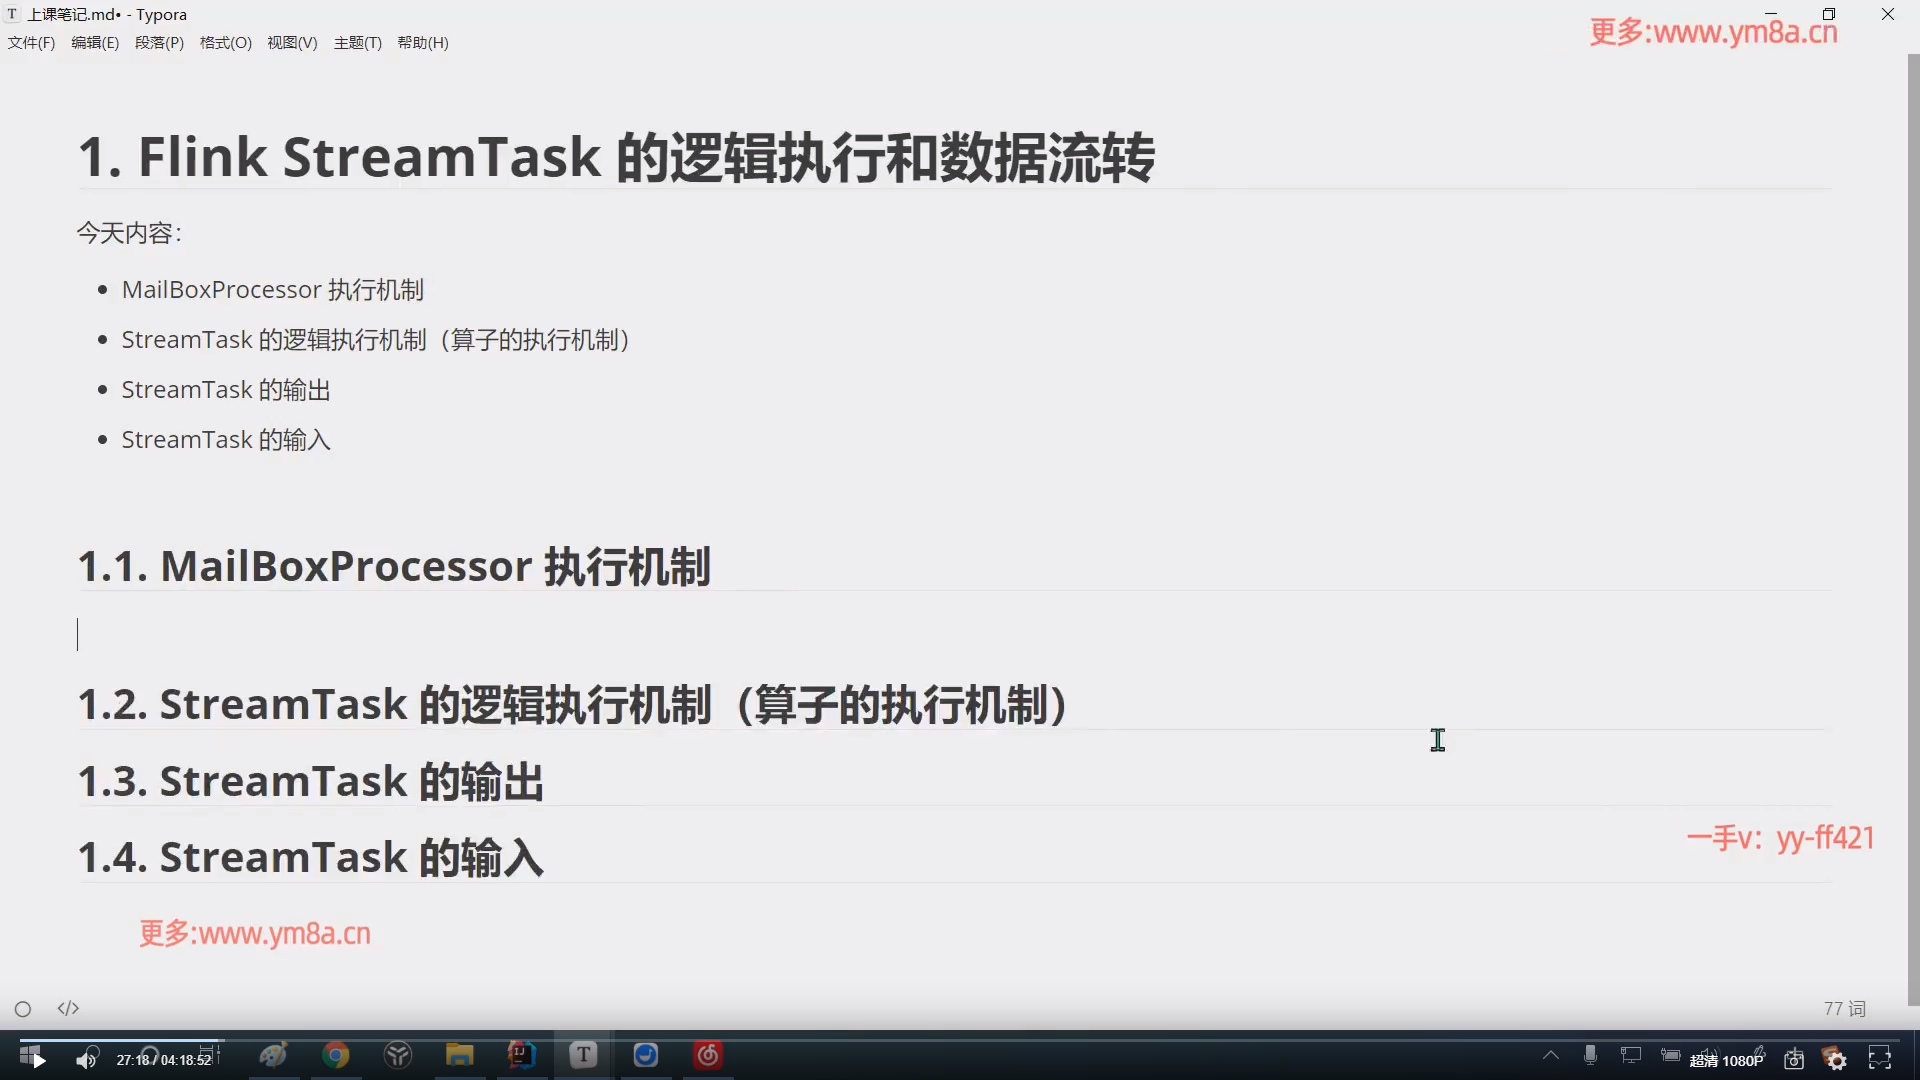Expand the hidden system tray chevron

[1550, 1055]
